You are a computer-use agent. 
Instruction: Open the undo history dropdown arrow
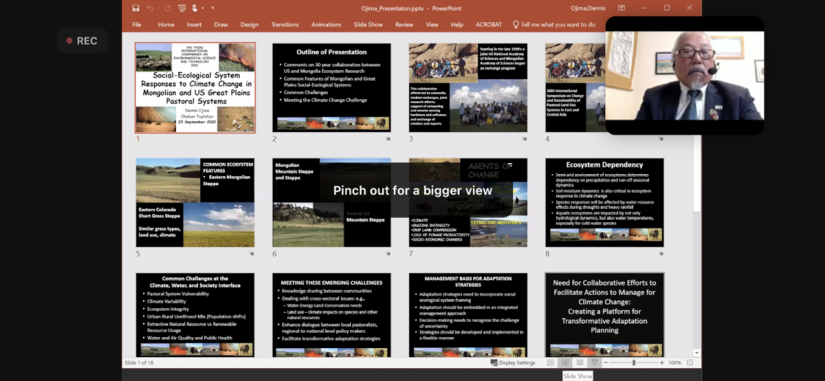pyautogui.click(x=157, y=8)
